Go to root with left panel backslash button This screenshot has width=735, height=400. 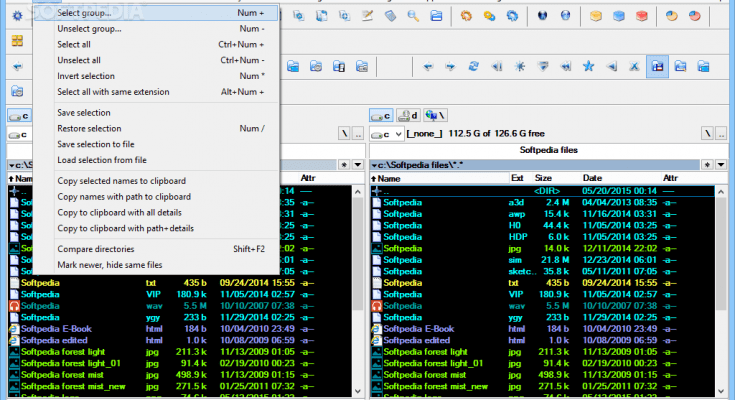[x=344, y=134]
